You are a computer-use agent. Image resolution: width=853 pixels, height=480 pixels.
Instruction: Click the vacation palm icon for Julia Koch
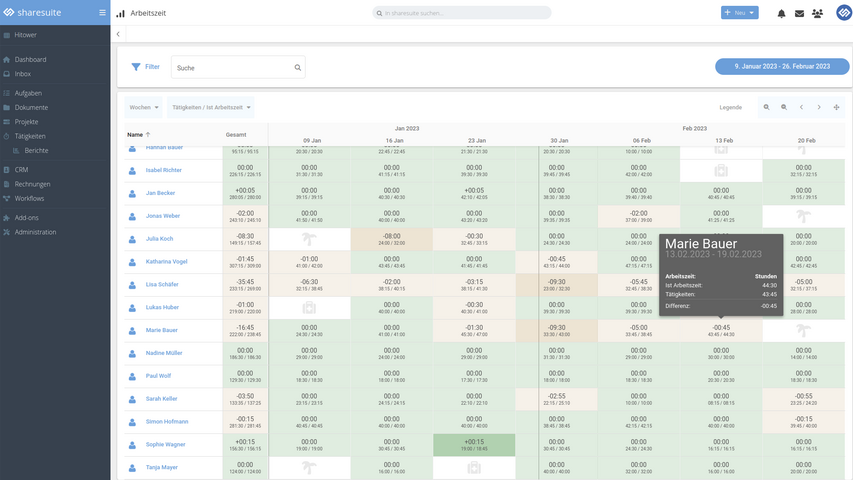pyautogui.click(x=309, y=239)
